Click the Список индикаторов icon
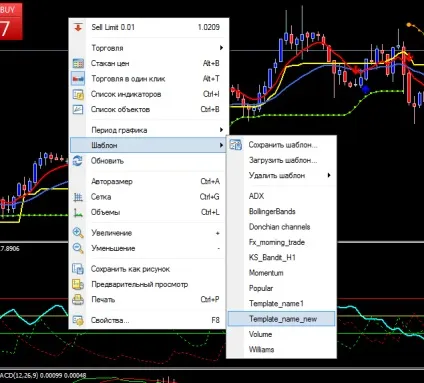 tap(78, 94)
